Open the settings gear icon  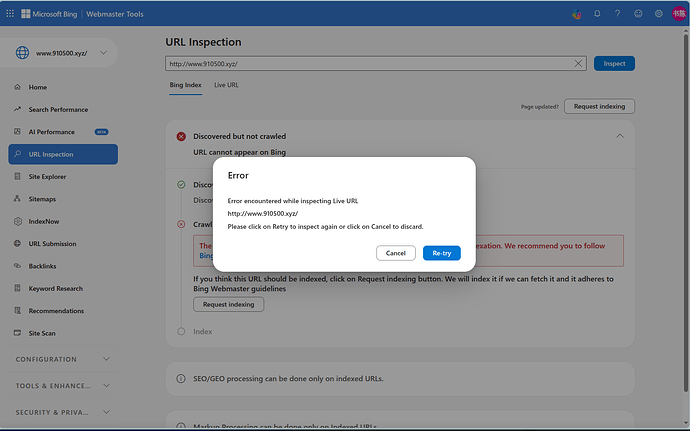pos(658,14)
